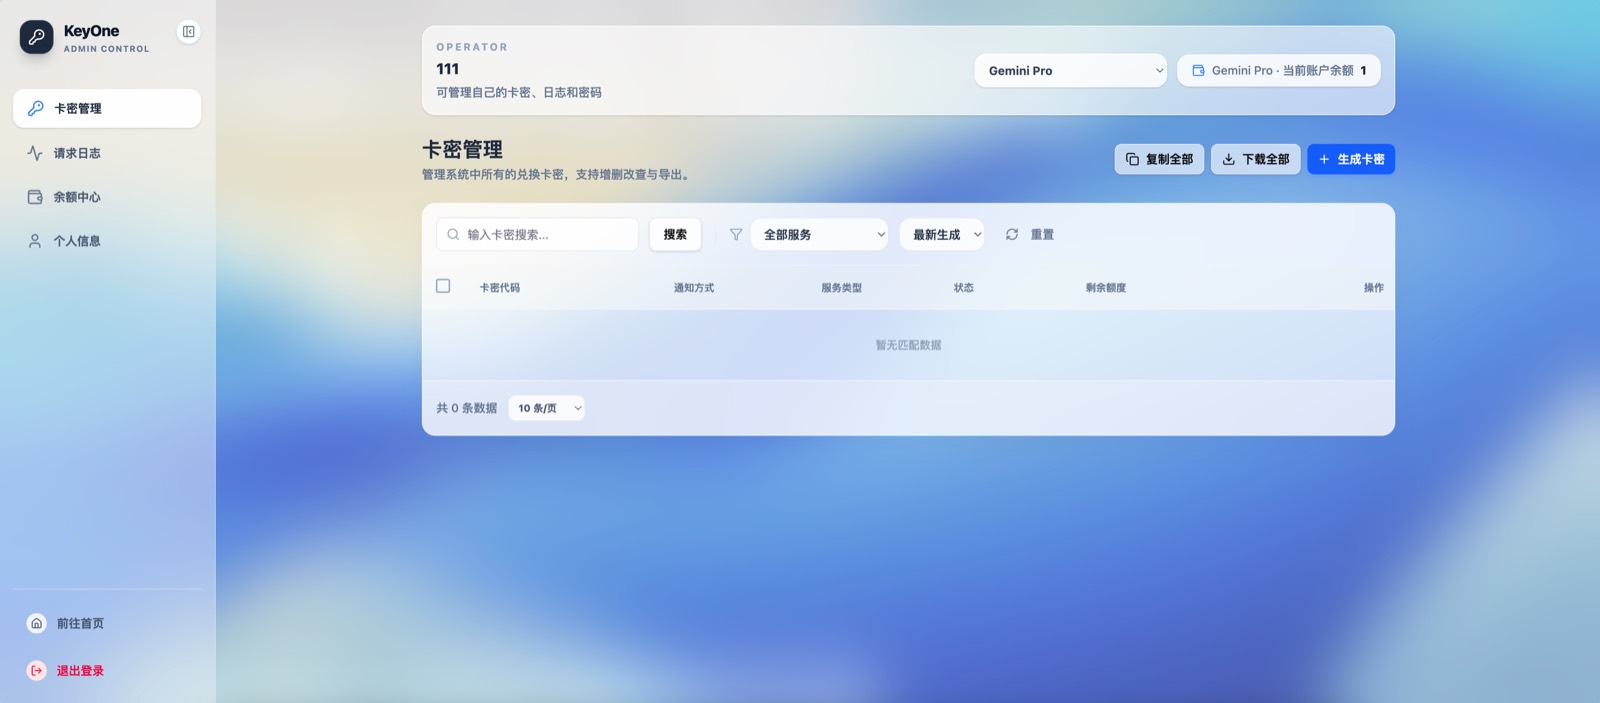Click the KeyOne key logo icon

pos(37,37)
